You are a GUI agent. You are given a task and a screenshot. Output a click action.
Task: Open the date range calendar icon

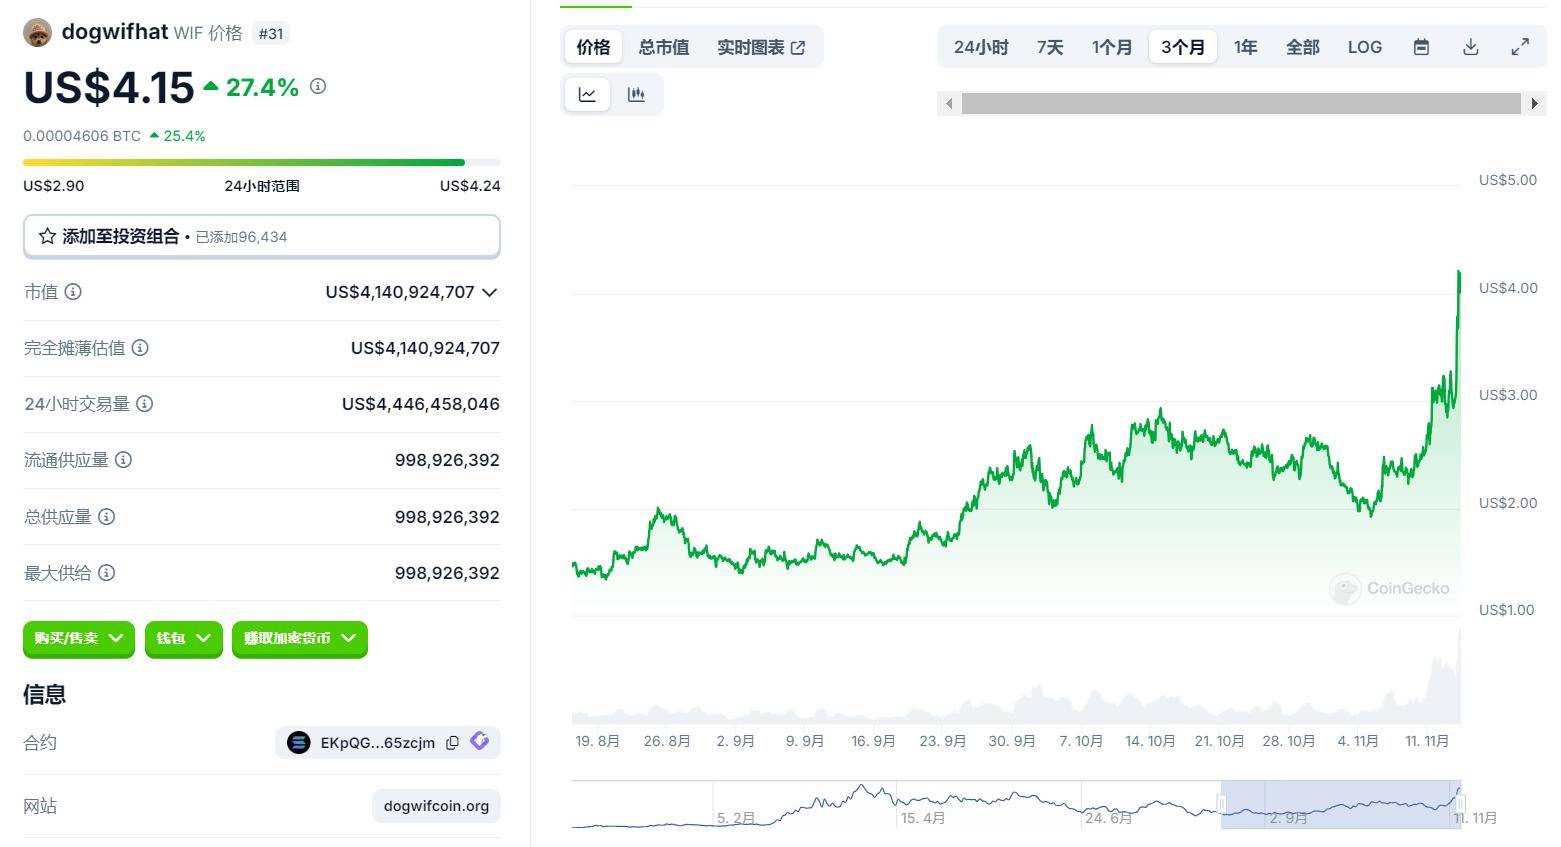(x=1420, y=46)
